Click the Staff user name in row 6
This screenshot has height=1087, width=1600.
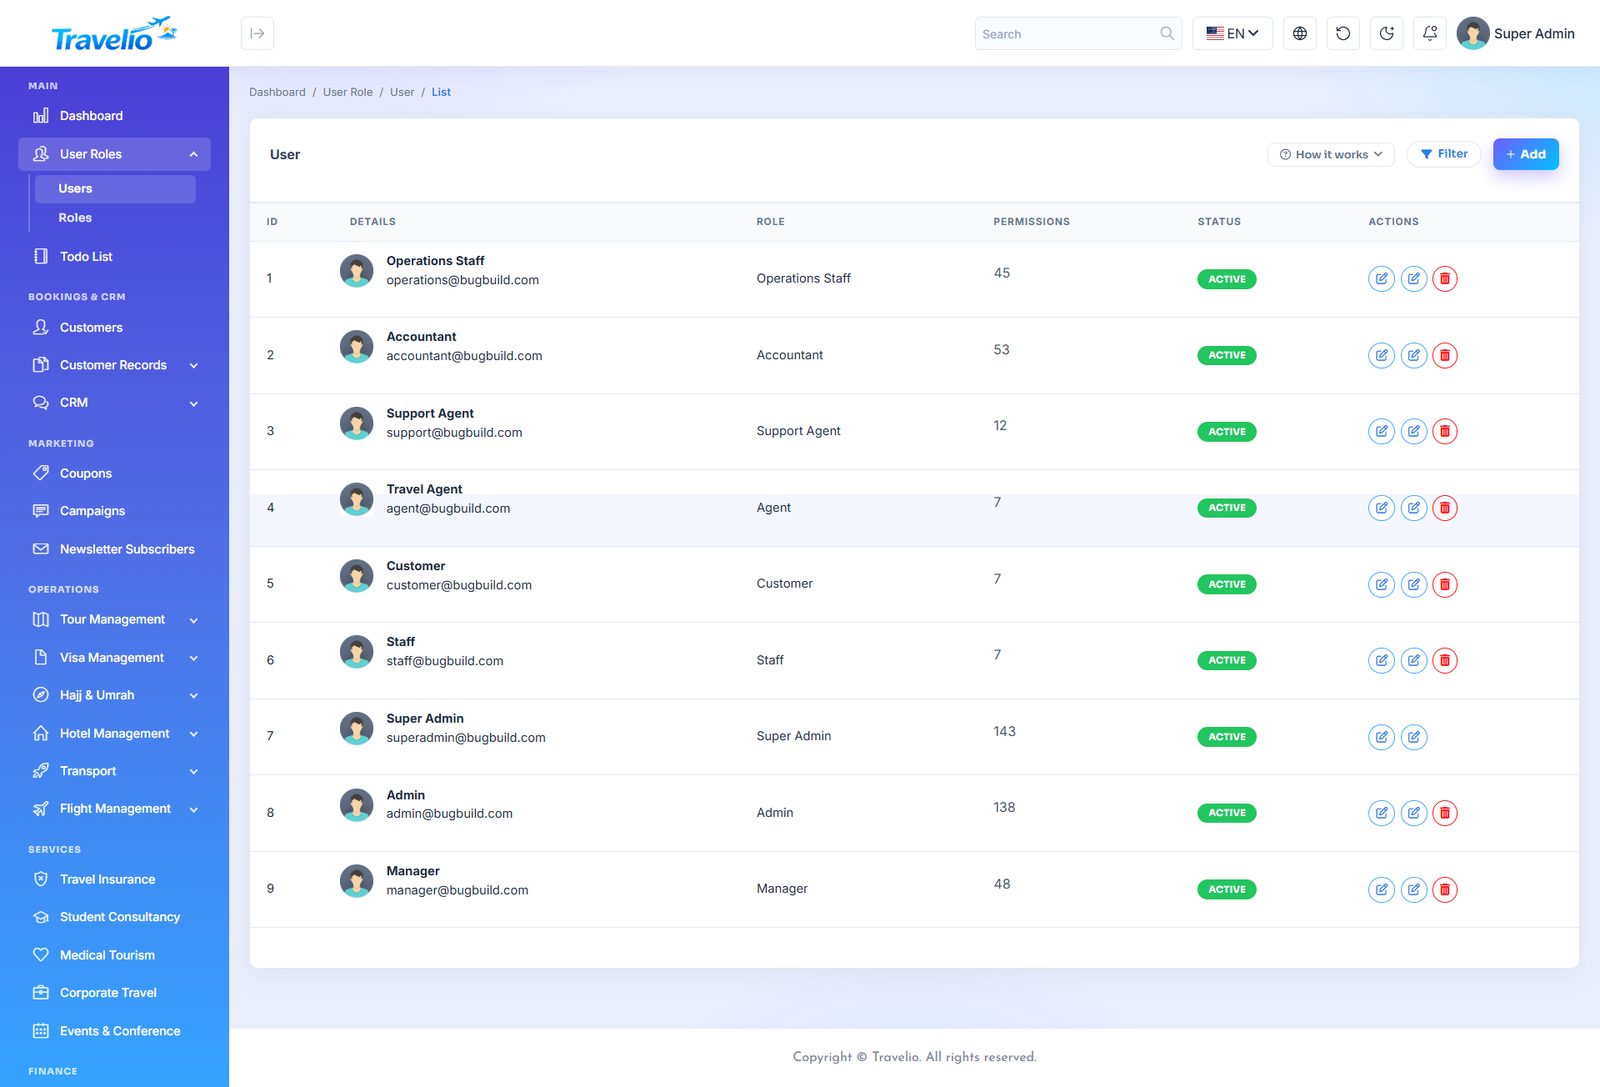400,642
